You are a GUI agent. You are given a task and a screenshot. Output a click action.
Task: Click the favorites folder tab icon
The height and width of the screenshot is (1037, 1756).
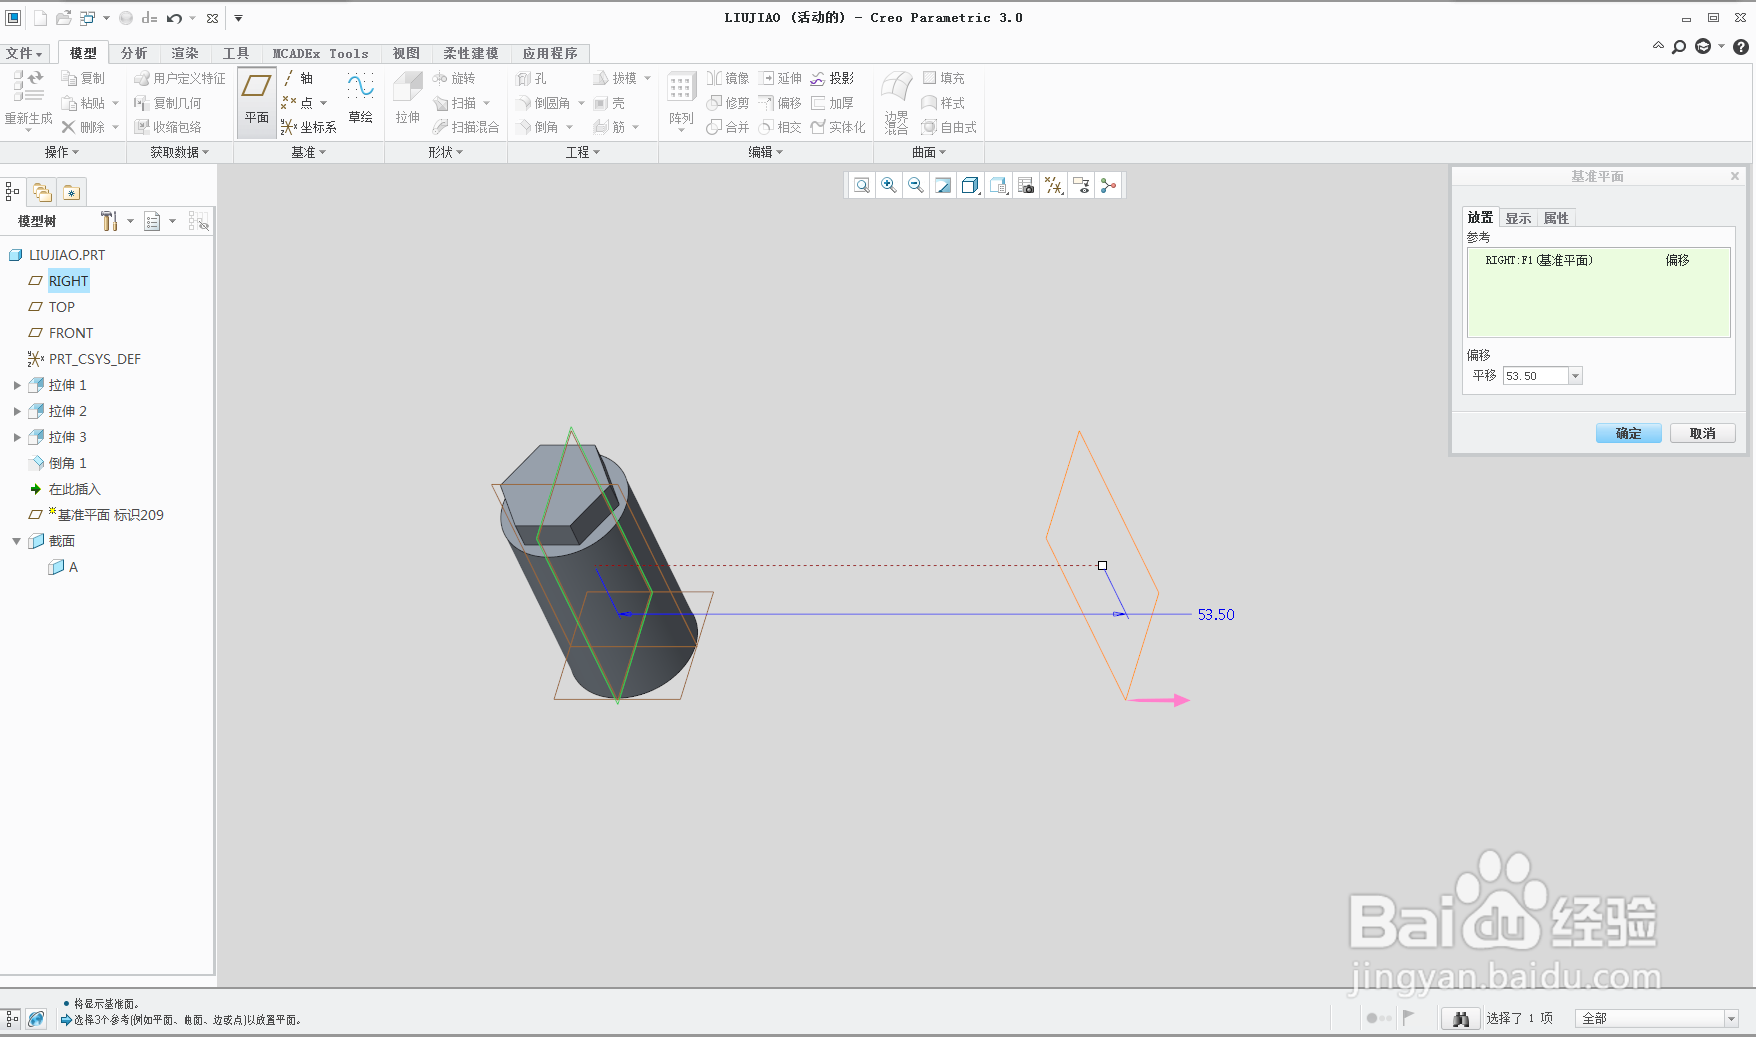[x=71, y=192]
